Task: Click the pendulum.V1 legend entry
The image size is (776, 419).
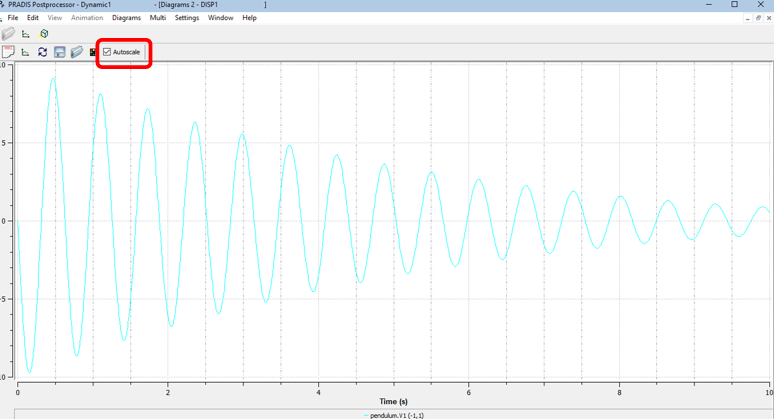Action: (x=395, y=415)
